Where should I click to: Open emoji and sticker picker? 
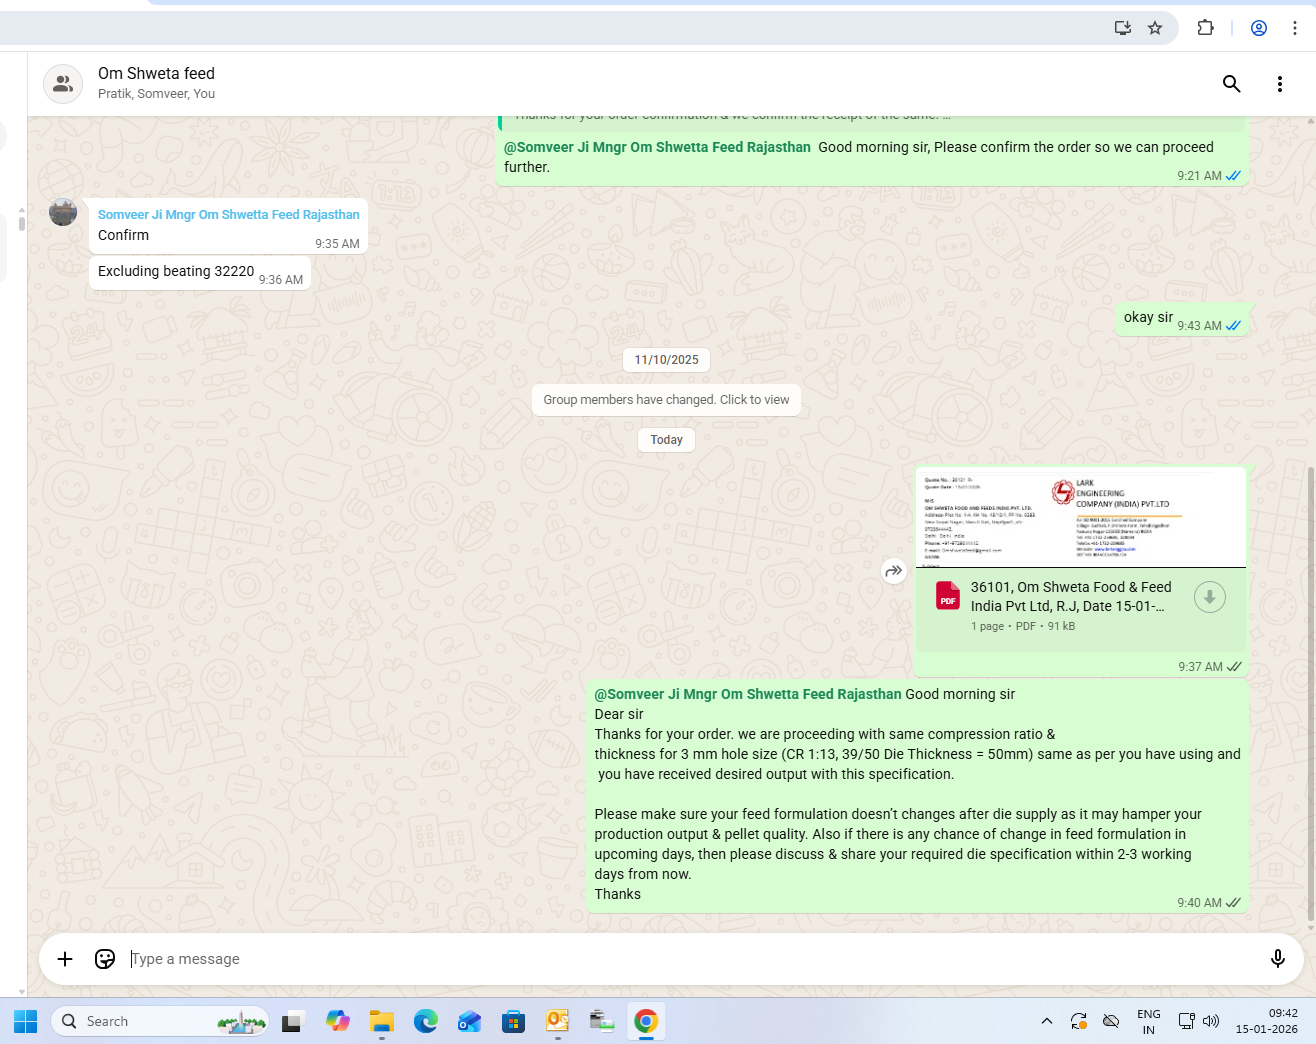(x=105, y=959)
